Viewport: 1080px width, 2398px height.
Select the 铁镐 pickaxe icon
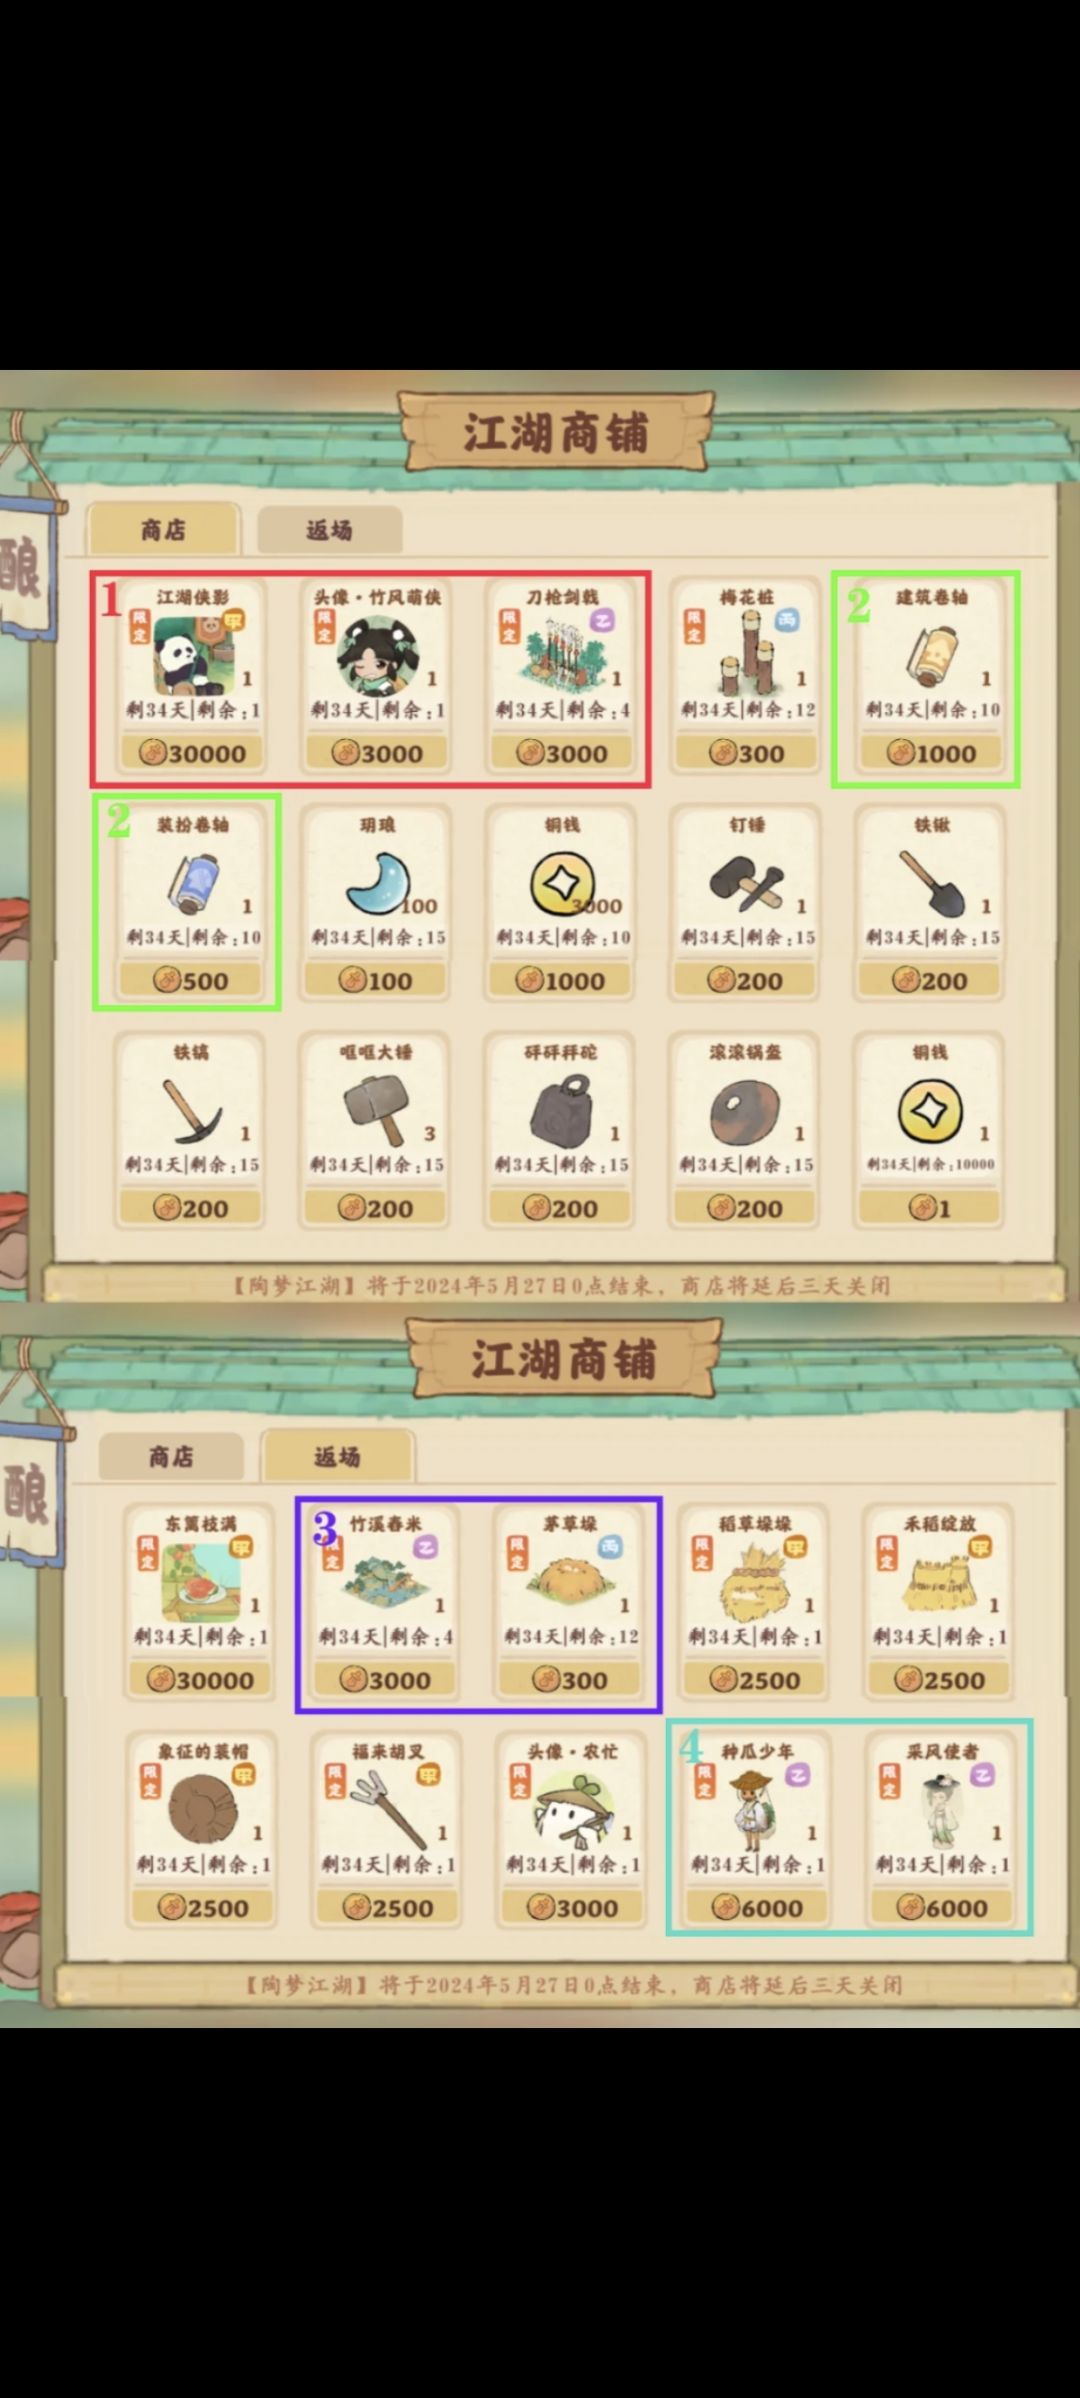192,1110
